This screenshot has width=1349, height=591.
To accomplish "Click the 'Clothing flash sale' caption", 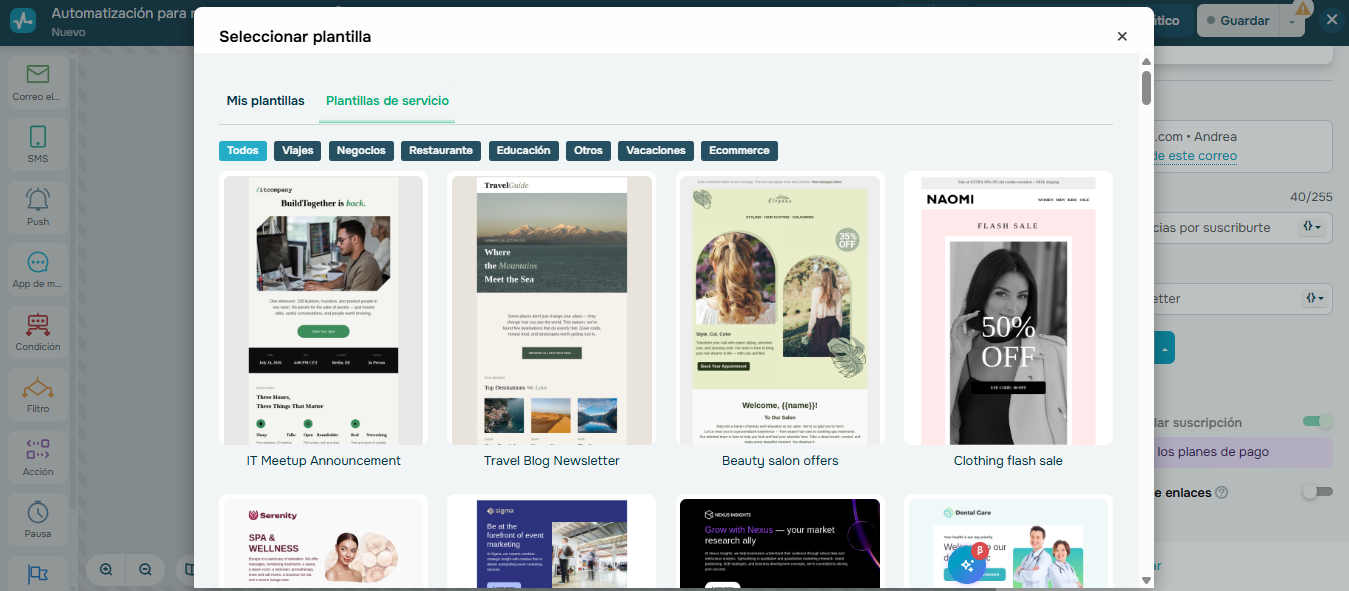I will (x=1008, y=461).
